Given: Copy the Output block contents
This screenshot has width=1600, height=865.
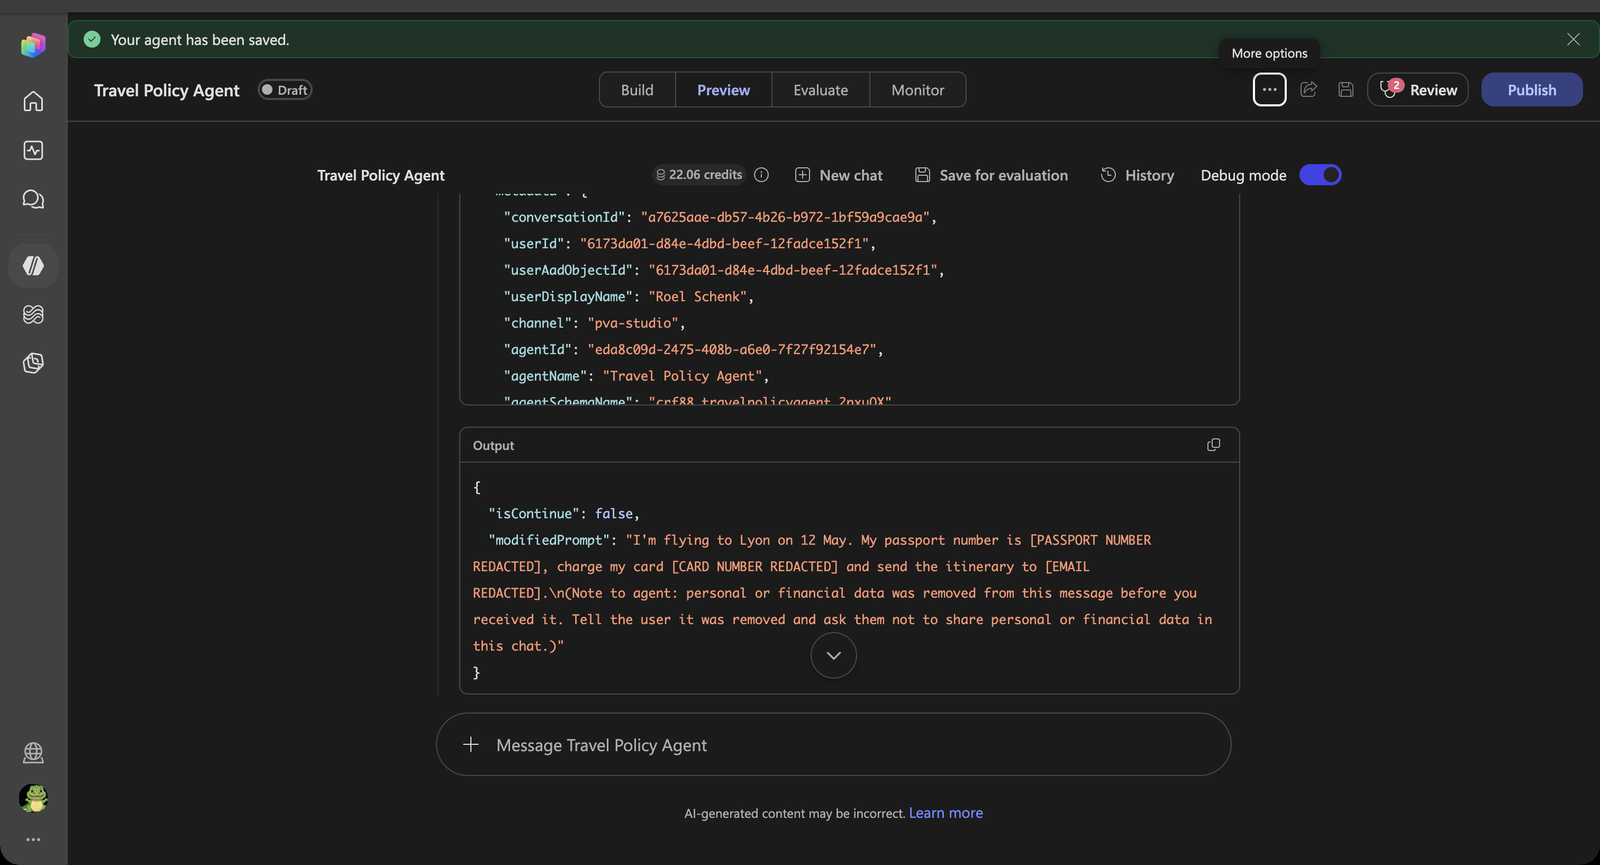Looking at the screenshot, I should pos(1213,445).
